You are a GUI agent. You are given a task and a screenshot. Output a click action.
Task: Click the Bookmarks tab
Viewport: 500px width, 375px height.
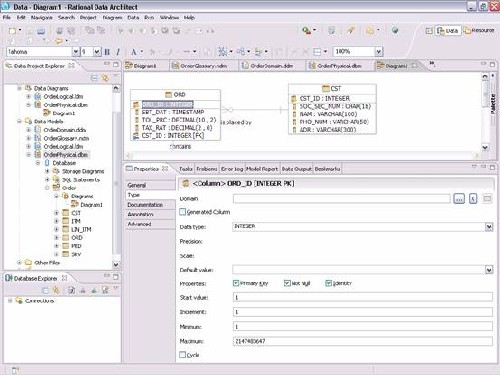[327, 169]
